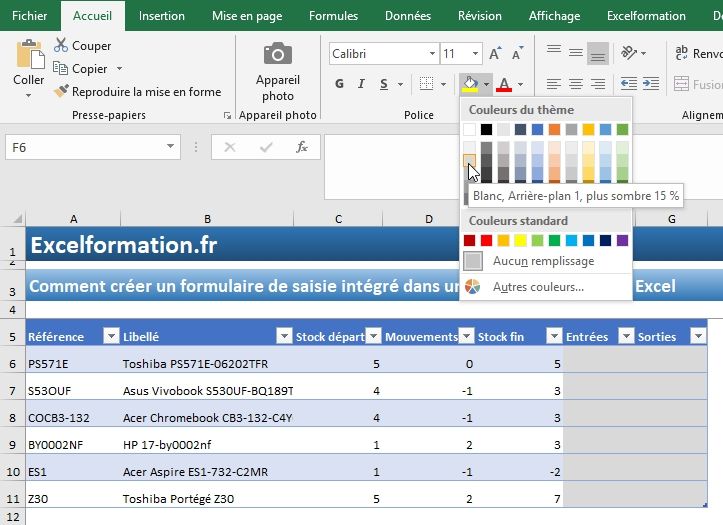This screenshot has width=723, height=525.
Task: Align text to bottom of cell
Action: point(598,53)
